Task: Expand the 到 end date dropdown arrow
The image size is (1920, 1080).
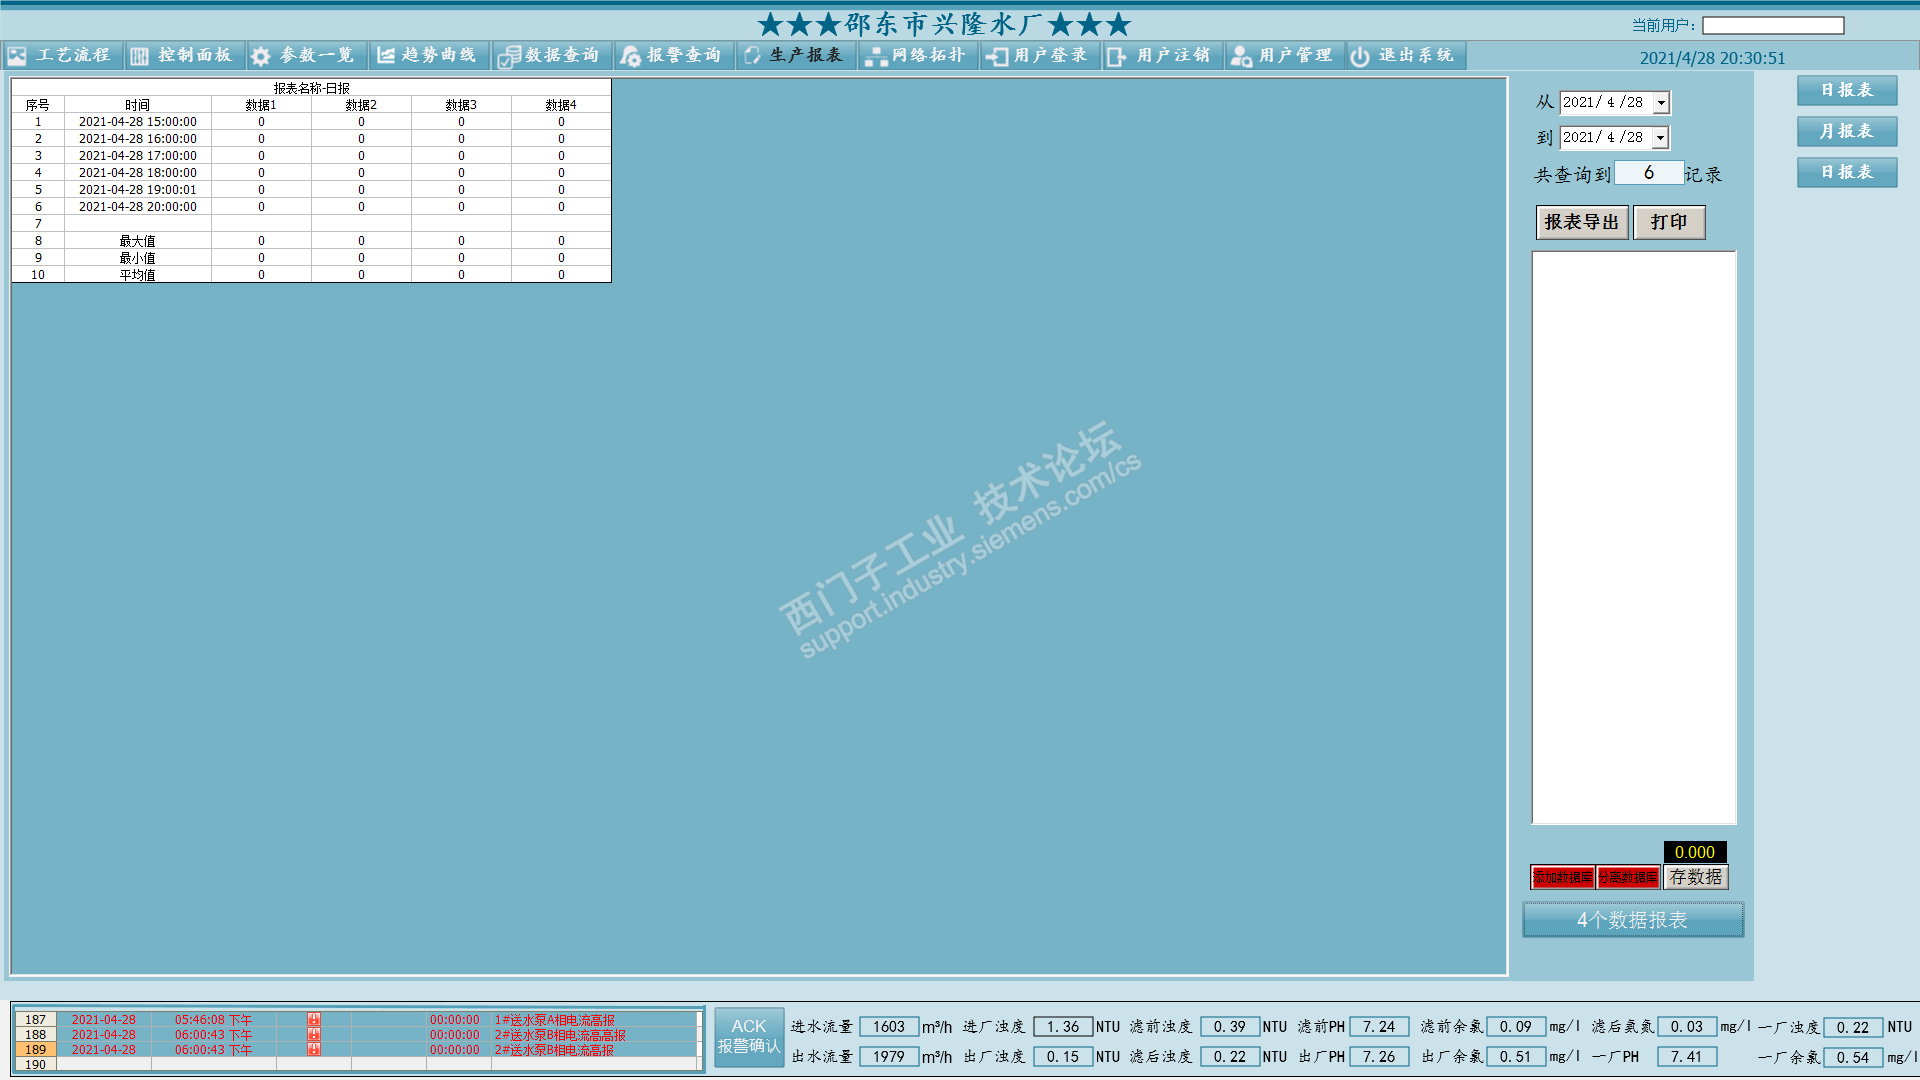Action: (x=1661, y=138)
